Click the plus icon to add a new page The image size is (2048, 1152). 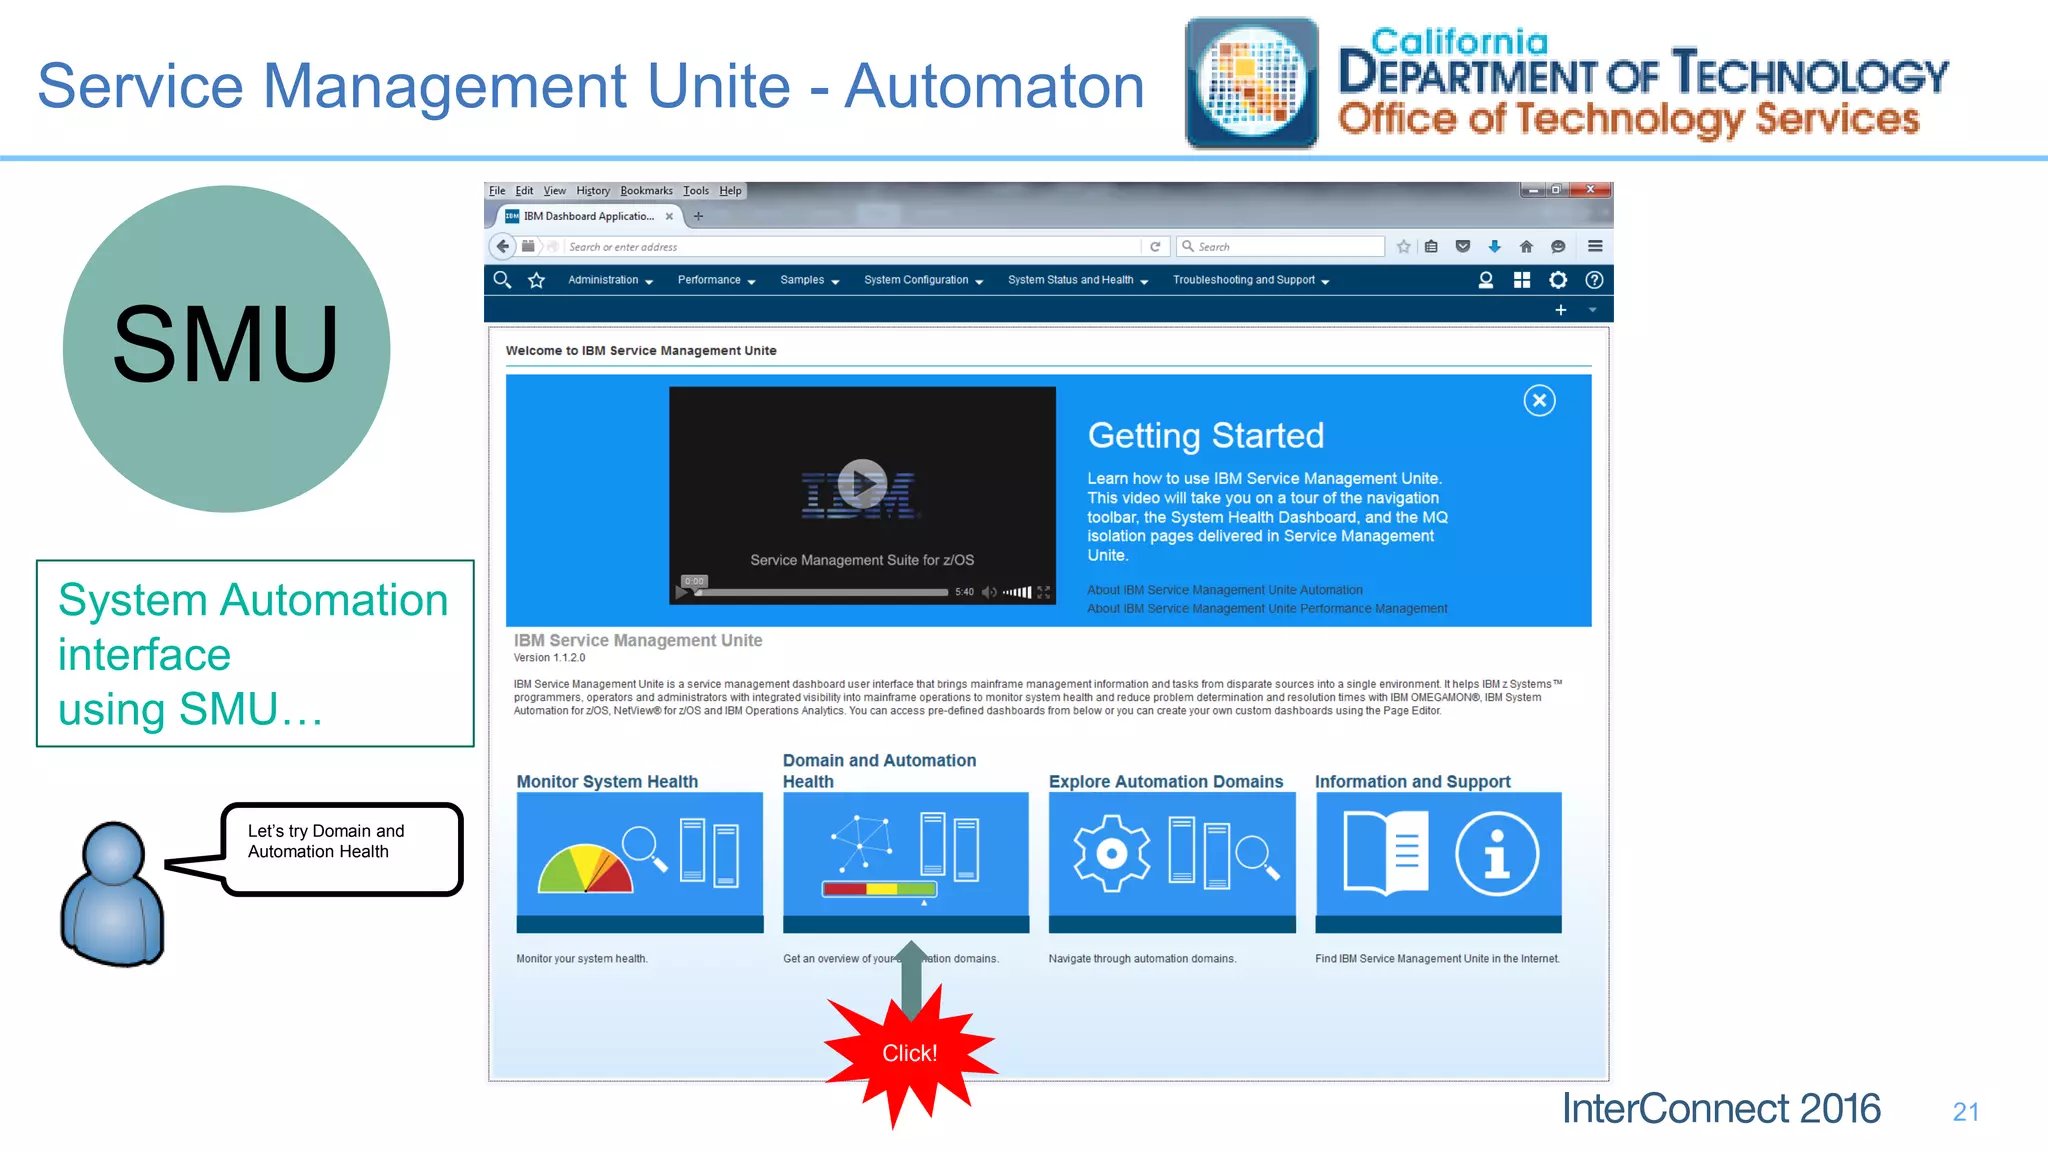(1561, 310)
